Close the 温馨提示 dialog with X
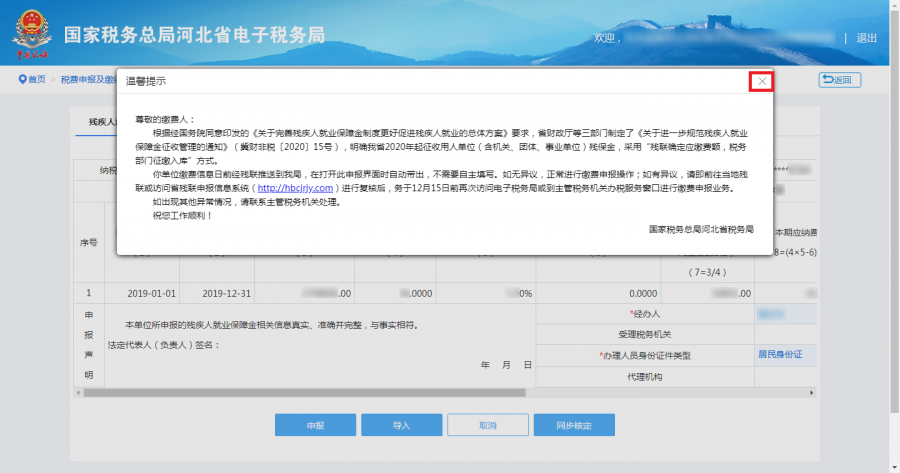 click(762, 81)
